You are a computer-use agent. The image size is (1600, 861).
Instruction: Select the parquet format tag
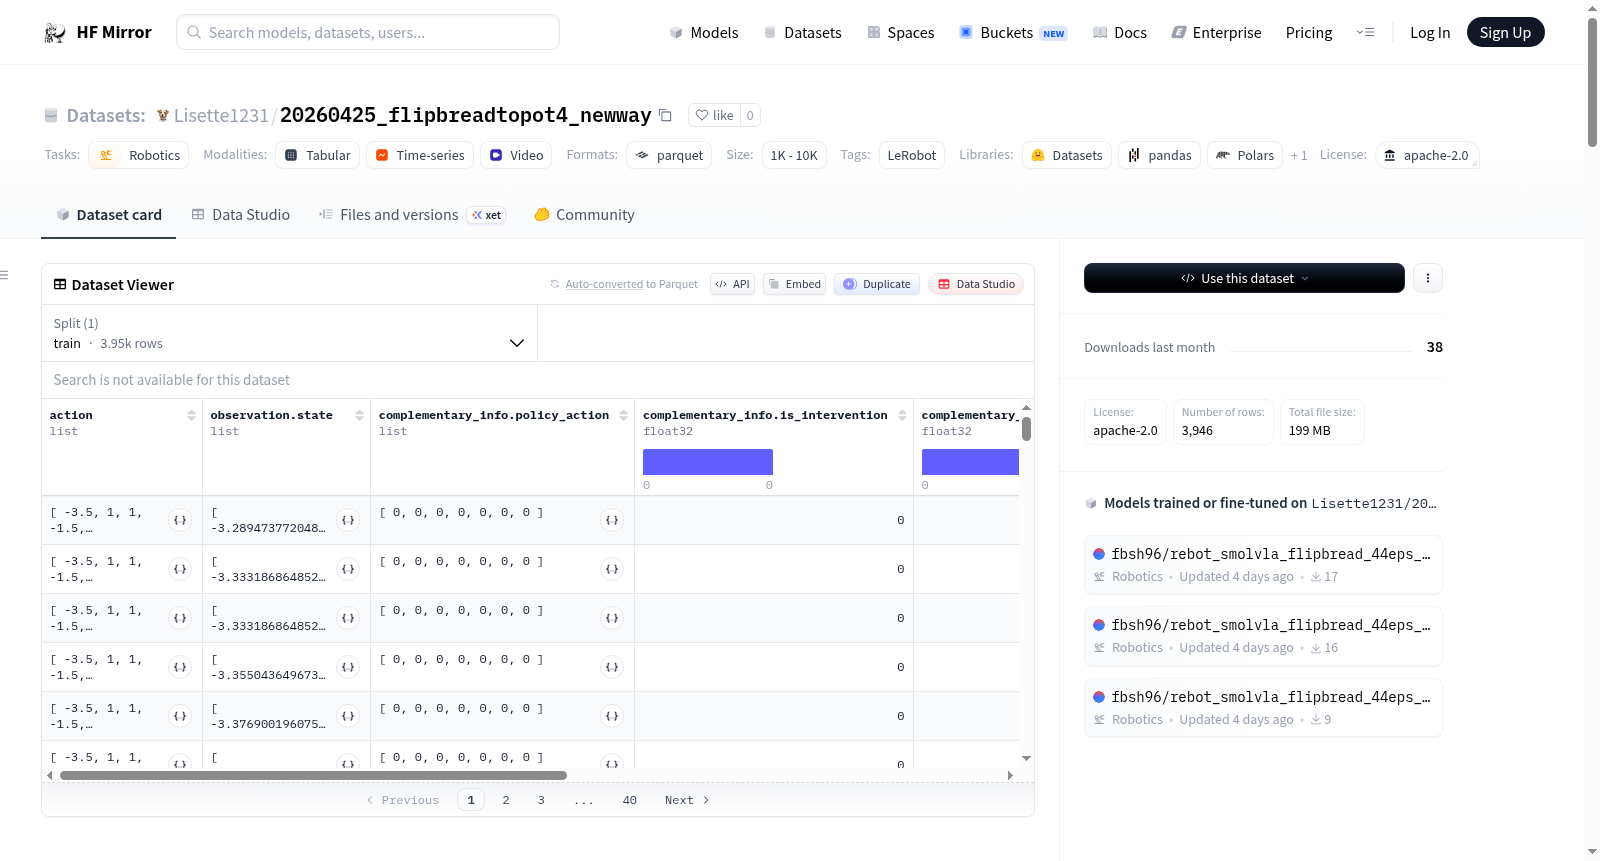point(669,155)
